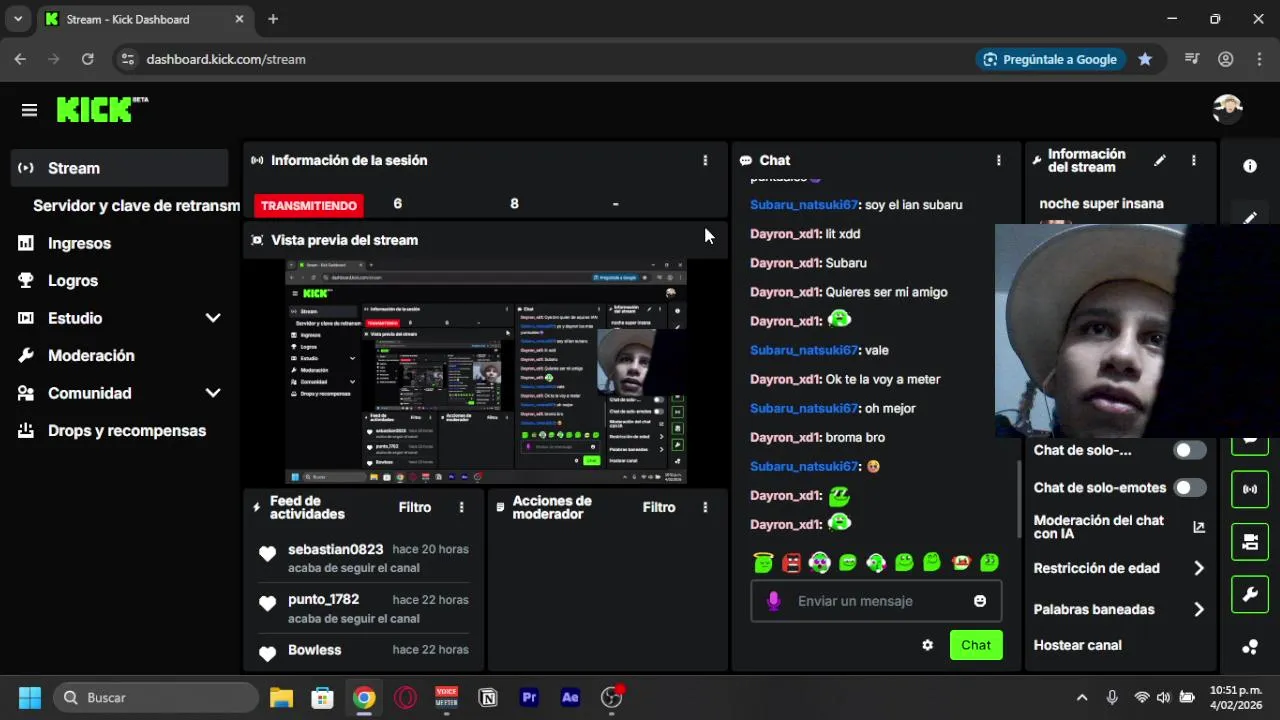The image size is (1280, 720).
Task: Click the info icon in right sidebar
Action: tap(1250, 166)
